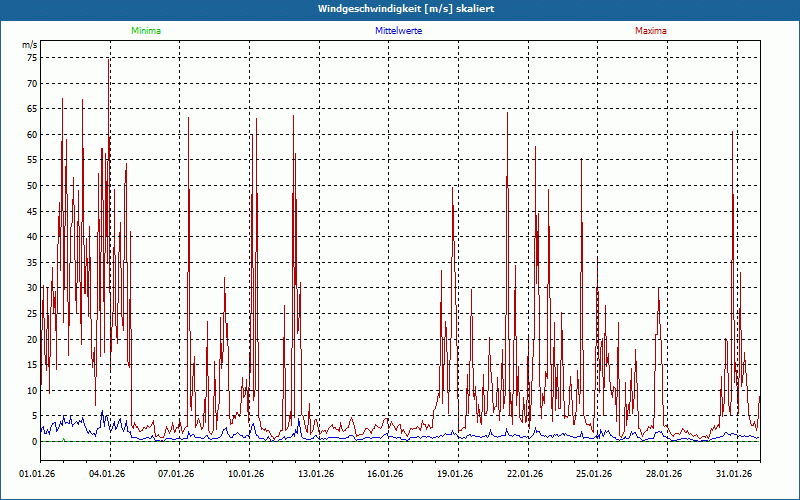
Task: Click the m/s unit label
Action: click(x=30, y=45)
